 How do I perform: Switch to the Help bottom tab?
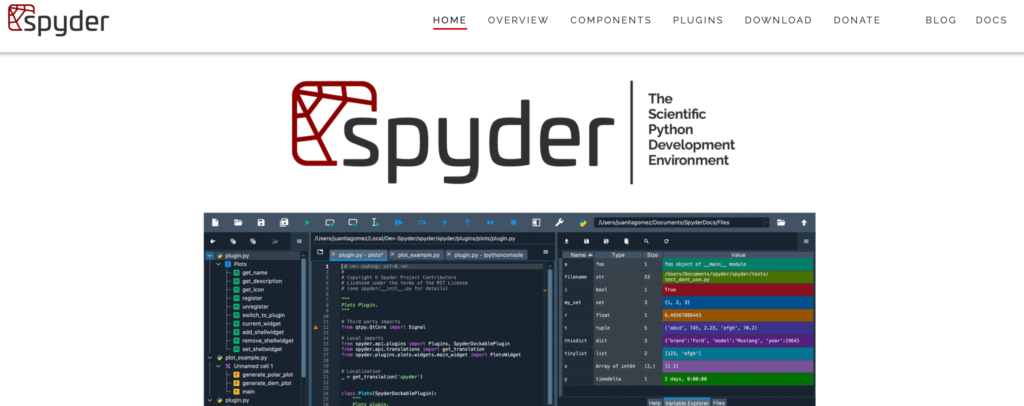(x=655, y=402)
